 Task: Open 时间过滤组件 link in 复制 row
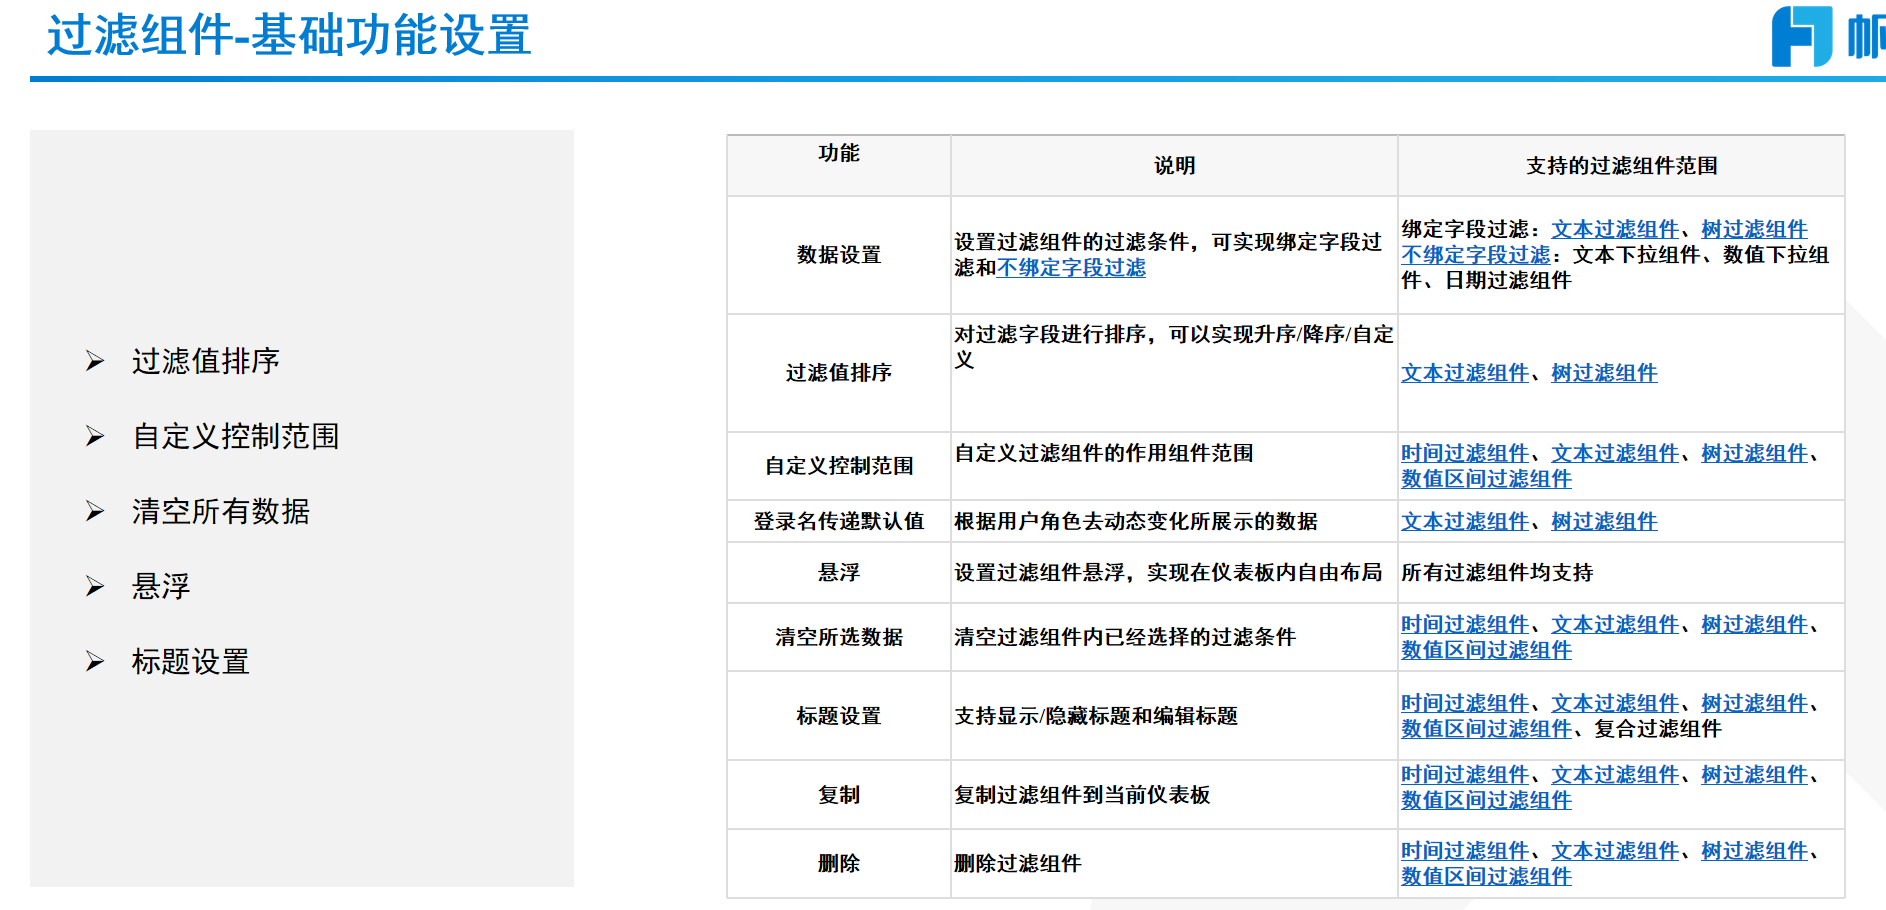pos(1465,774)
